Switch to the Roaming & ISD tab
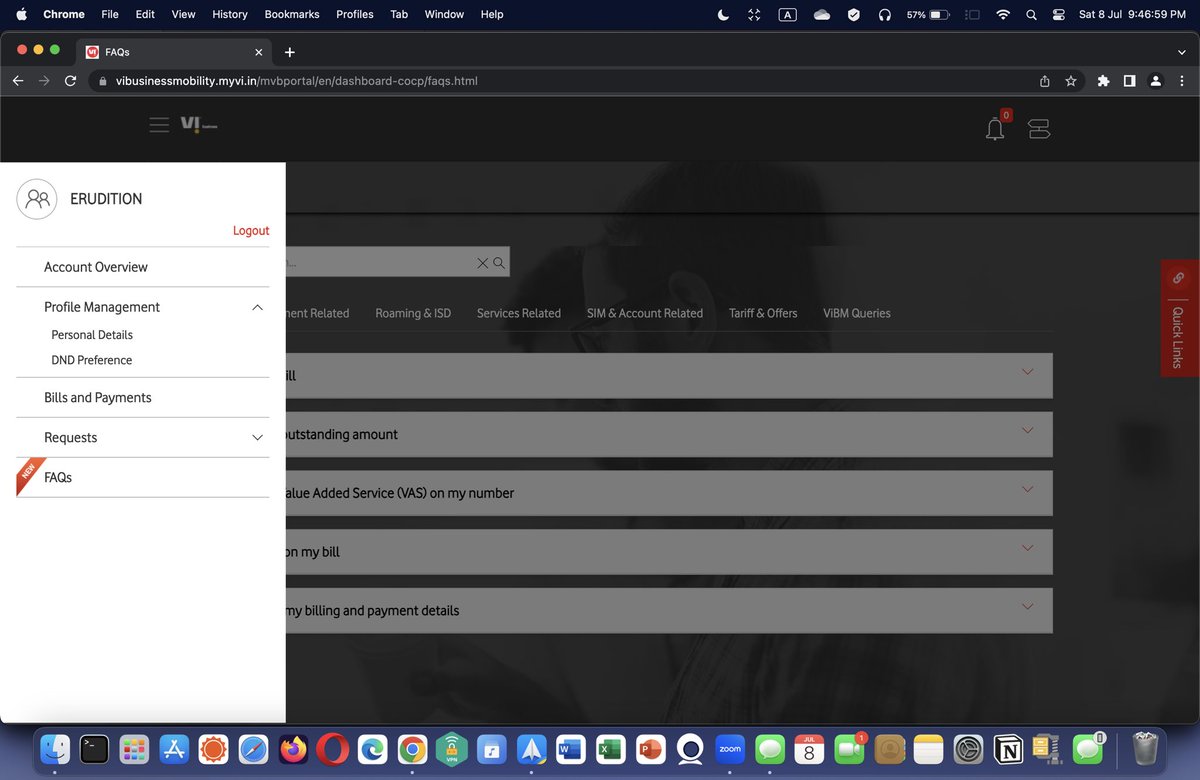Viewport: 1200px width, 780px height. pyautogui.click(x=413, y=313)
